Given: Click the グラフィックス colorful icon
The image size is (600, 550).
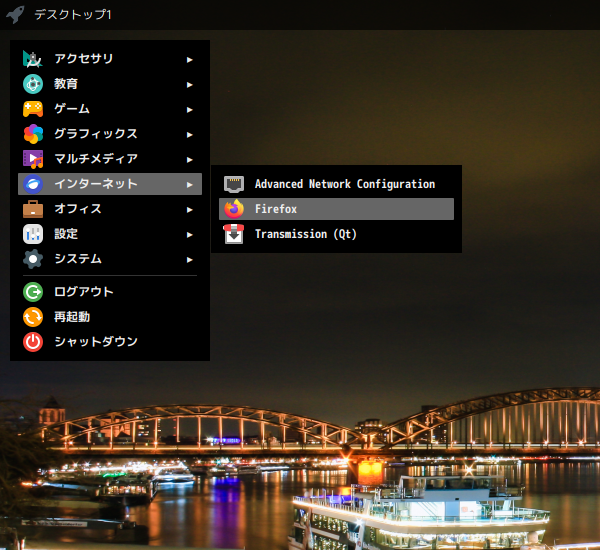Looking at the screenshot, I should point(33,134).
